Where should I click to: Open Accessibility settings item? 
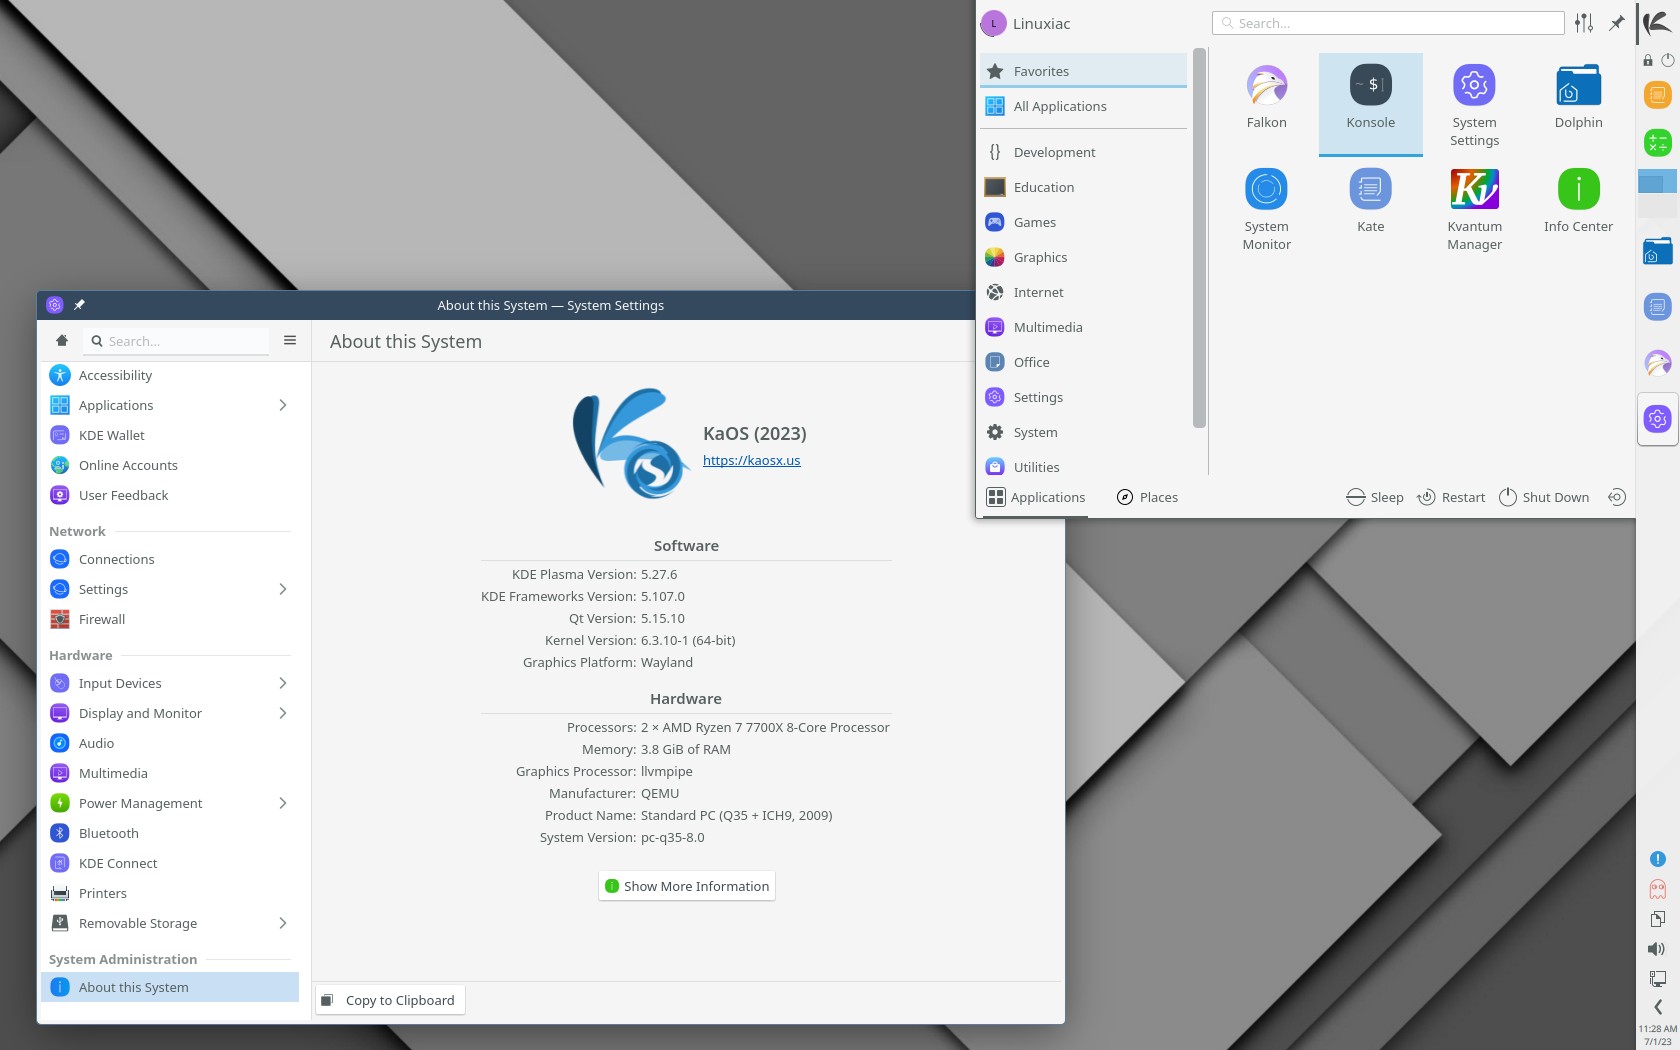(x=170, y=375)
